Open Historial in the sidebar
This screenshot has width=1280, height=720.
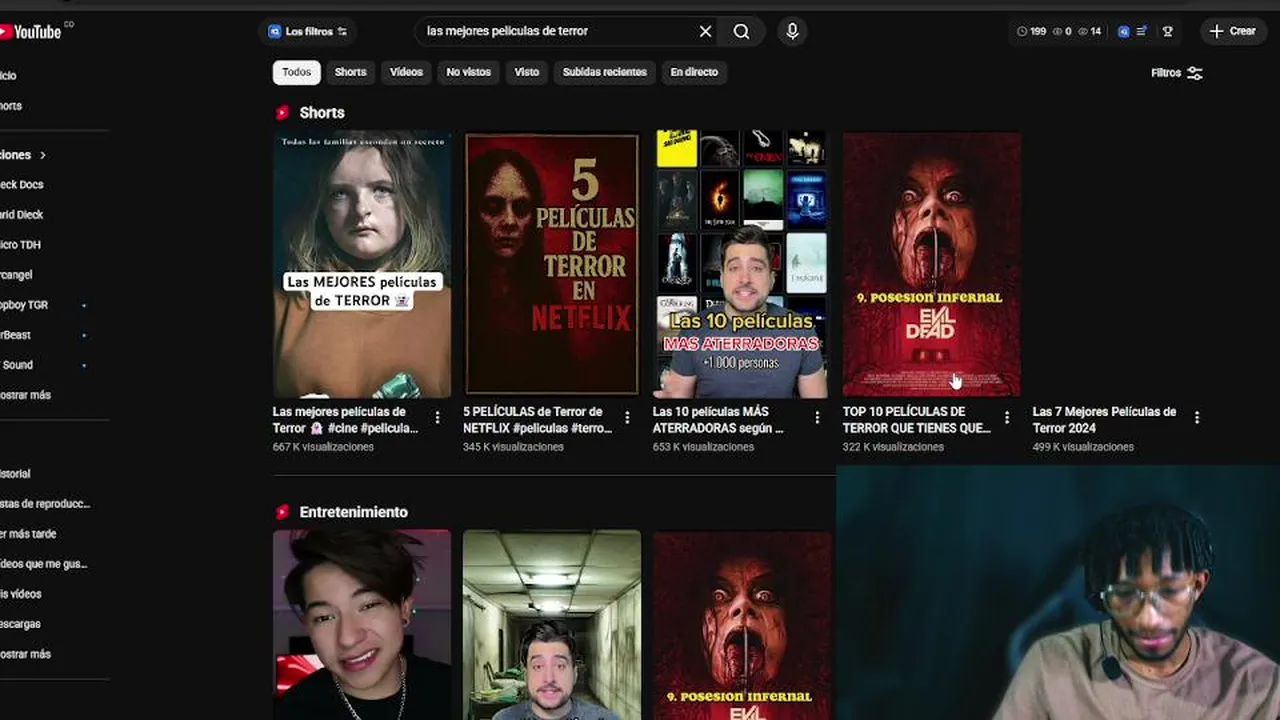point(16,474)
